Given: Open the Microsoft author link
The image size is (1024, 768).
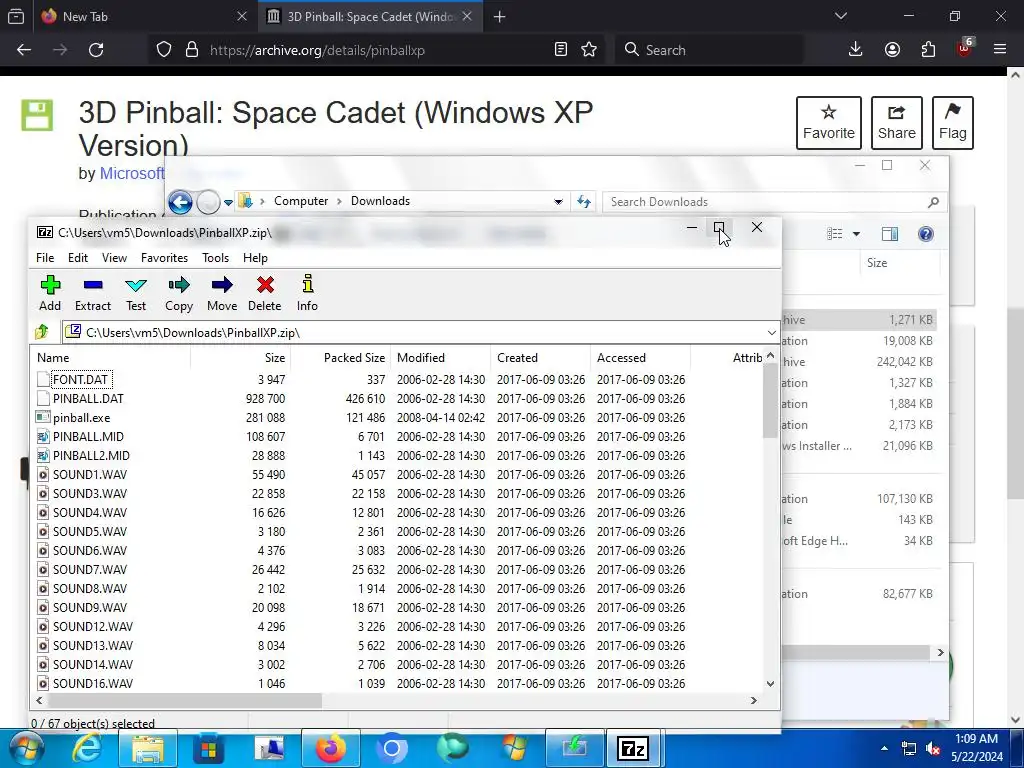Looking at the screenshot, I should (x=132, y=174).
